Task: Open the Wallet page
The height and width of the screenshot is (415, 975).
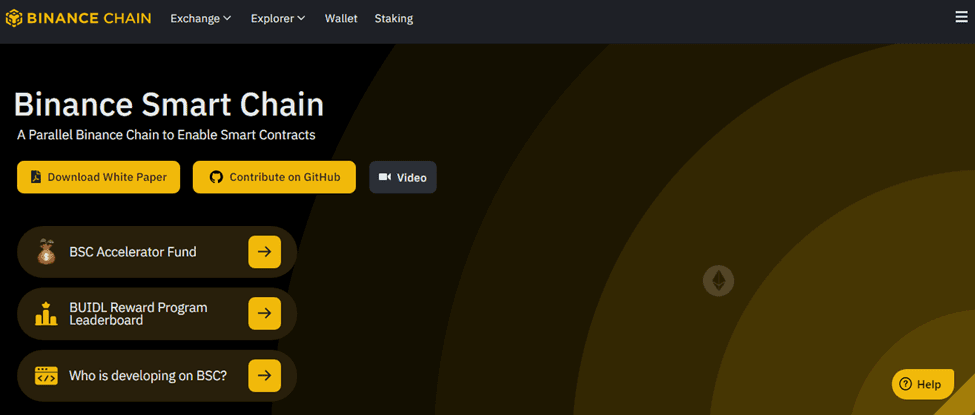Action: [x=341, y=19]
